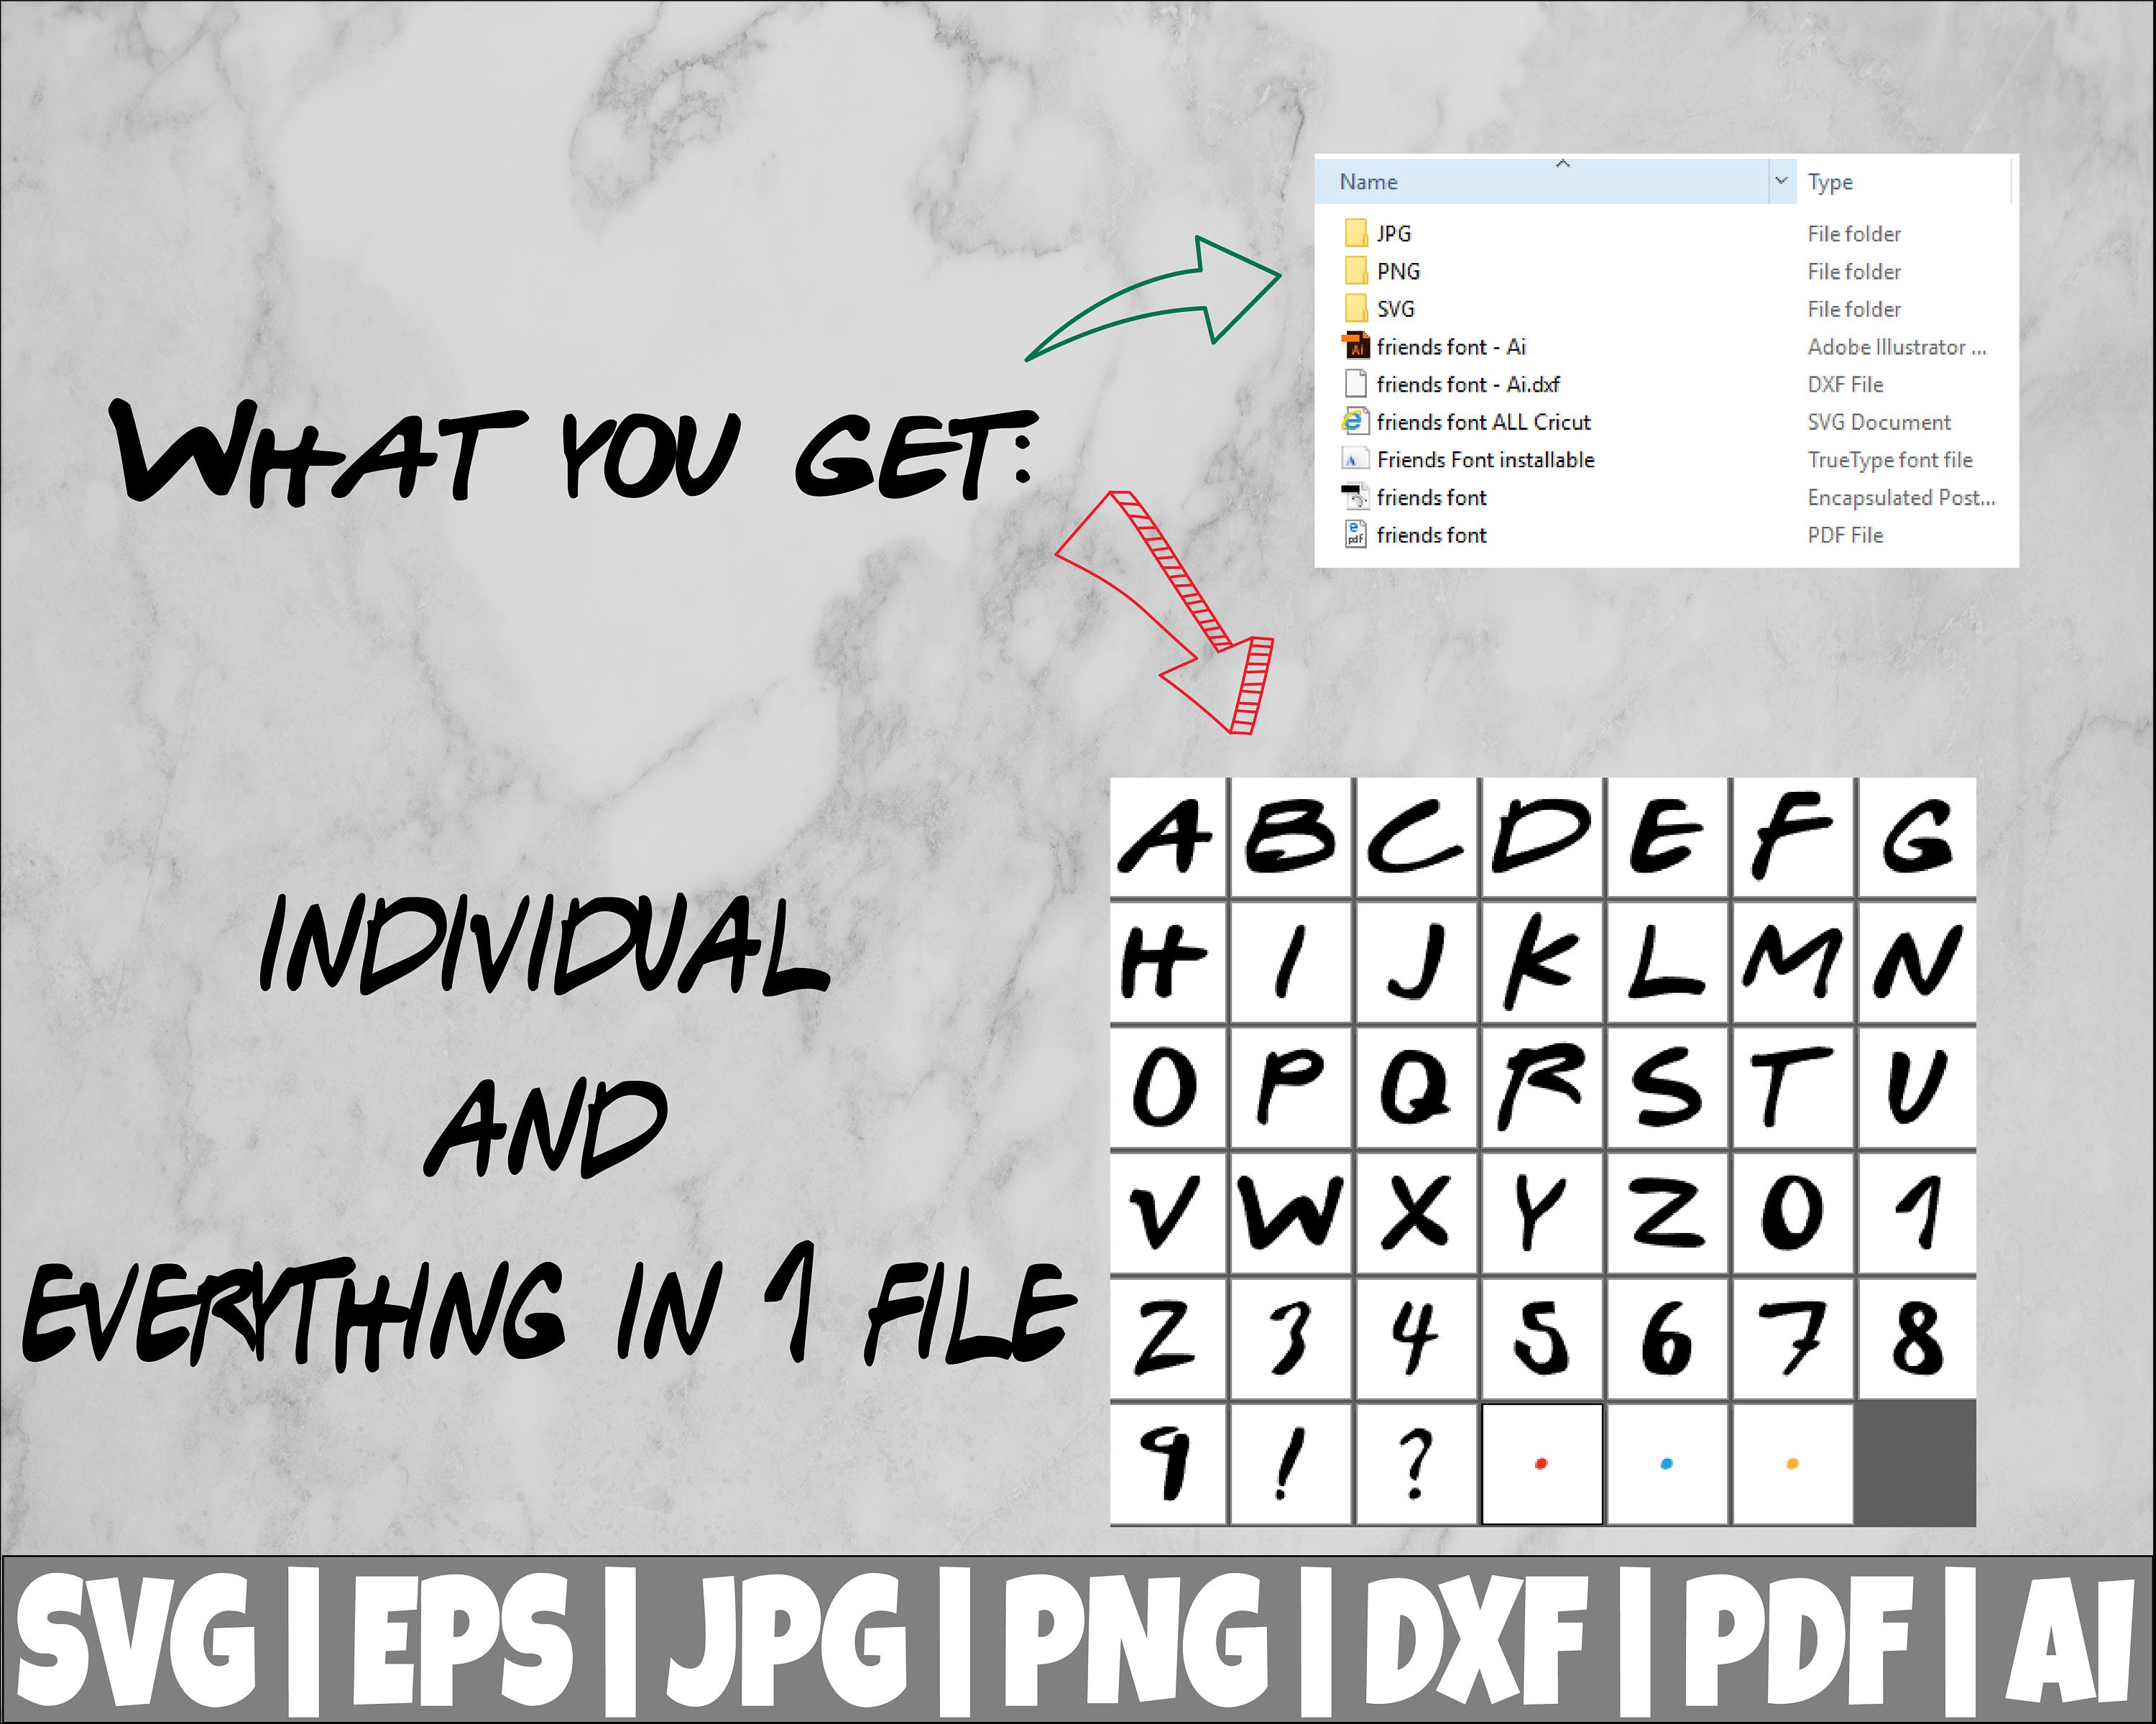This screenshot has width=2156, height=1724.
Task: Select the TrueType file 'Friends Font installable'
Action: click(1487, 460)
